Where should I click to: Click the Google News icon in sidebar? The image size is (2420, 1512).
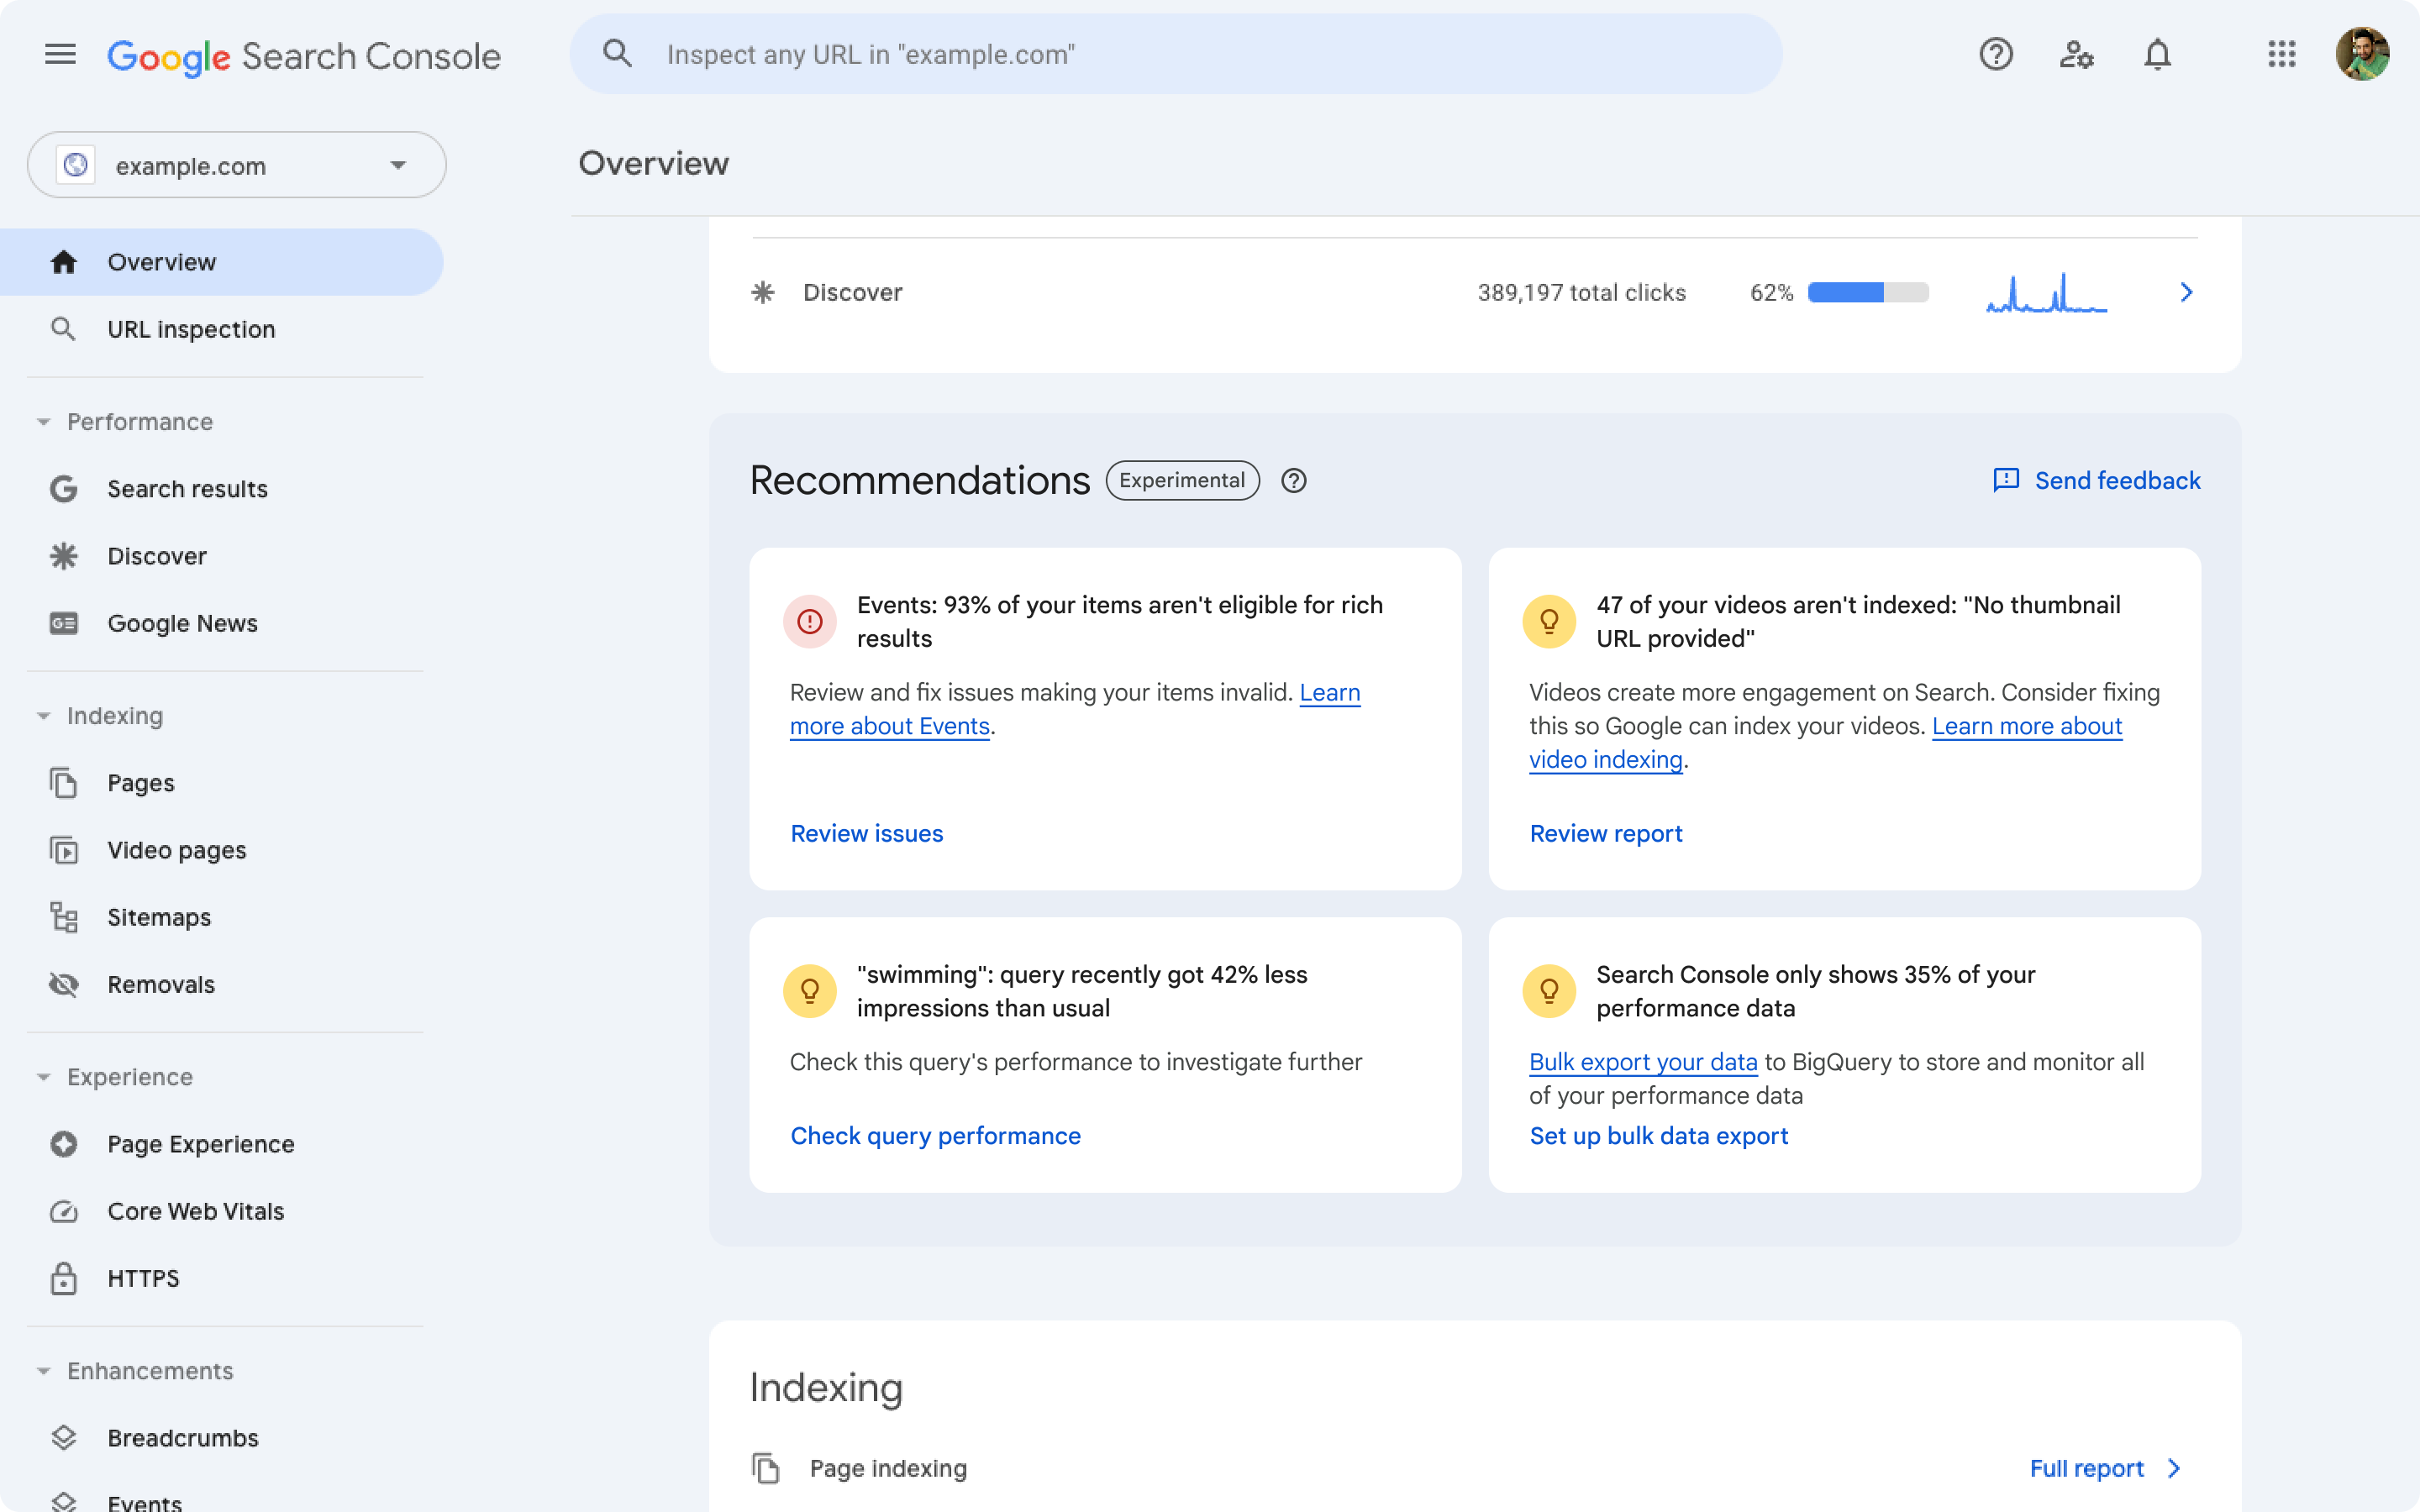pyautogui.click(x=63, y=622)
